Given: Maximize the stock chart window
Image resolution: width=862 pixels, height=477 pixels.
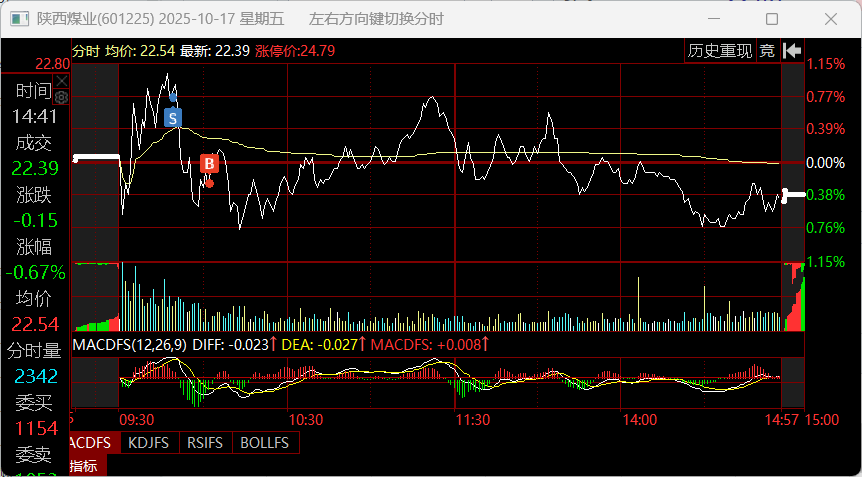Looking at the screenshot, I should click(x=771, y=19).
